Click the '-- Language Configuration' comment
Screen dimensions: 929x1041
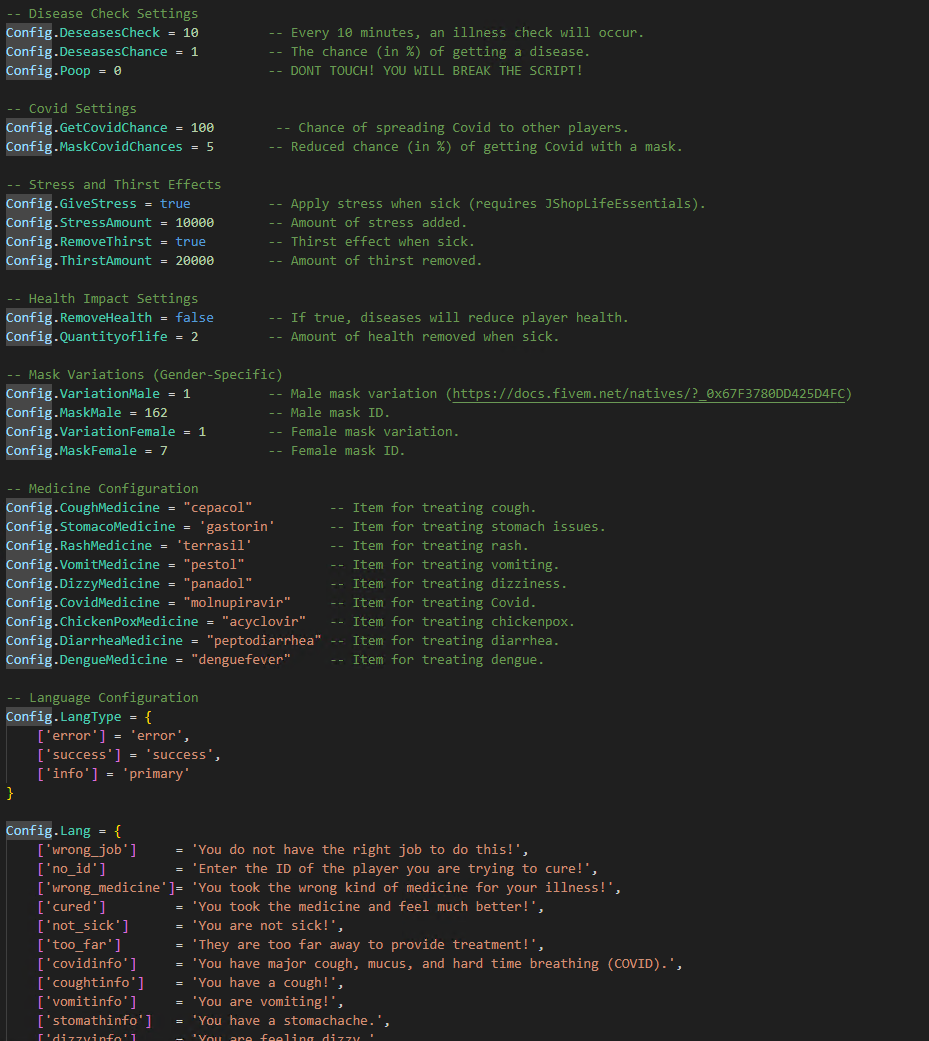[x=102, y=698]
